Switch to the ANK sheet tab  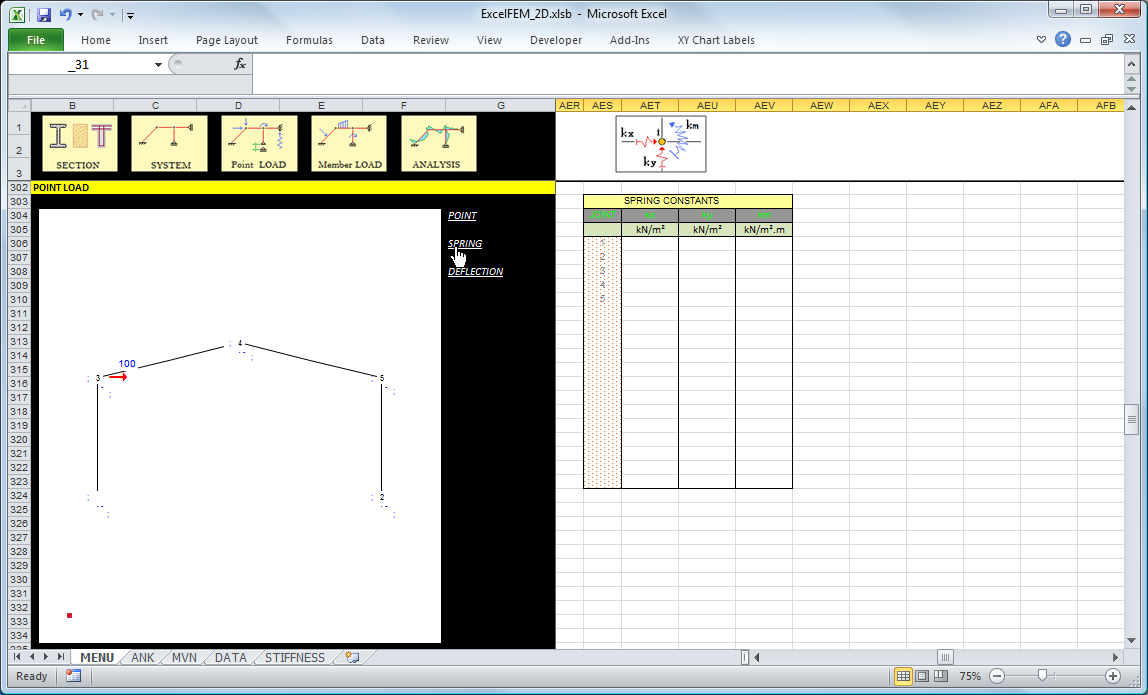tap(143, 658)
